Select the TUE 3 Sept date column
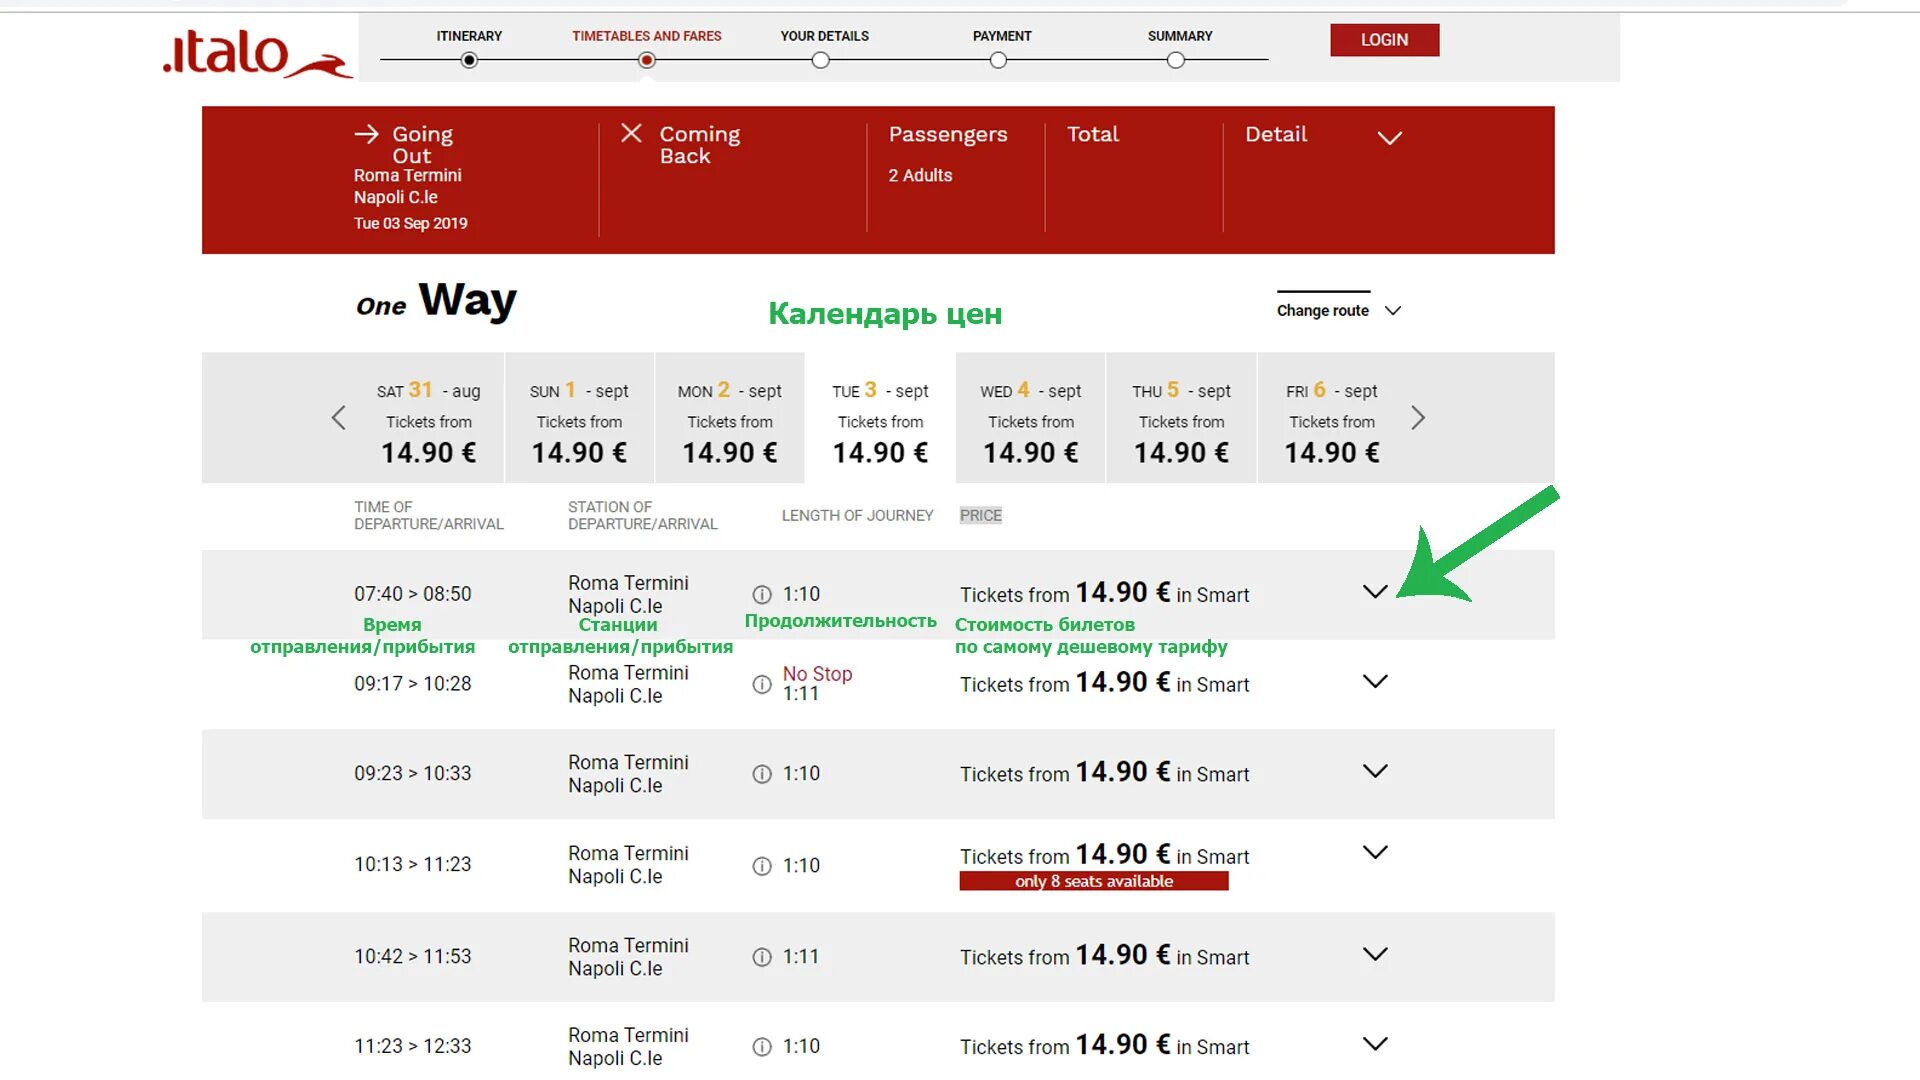This screenshot has width=1920, height=1080. (878, 417)
